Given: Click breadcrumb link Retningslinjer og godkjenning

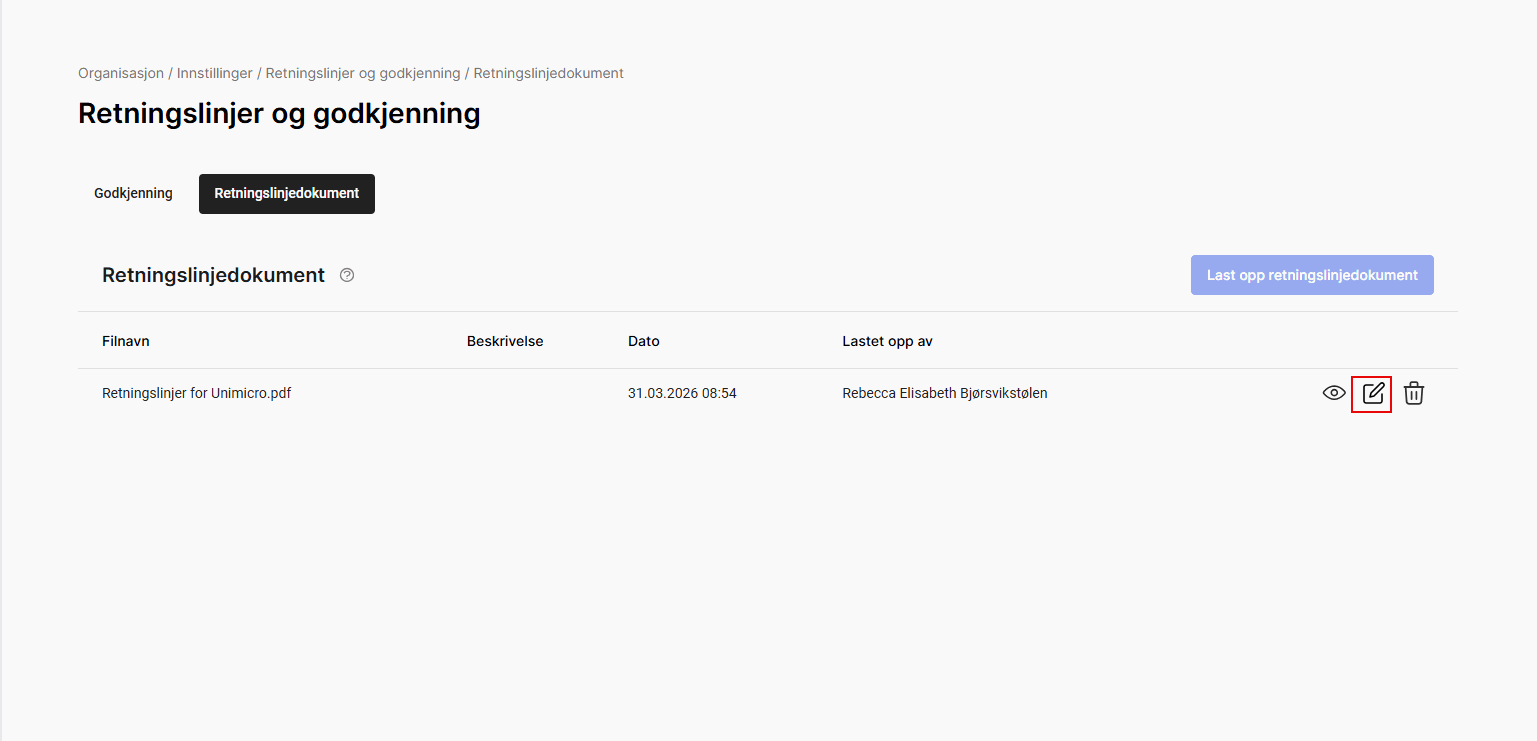Looking at the screenshot, I should tap(363, 73).
